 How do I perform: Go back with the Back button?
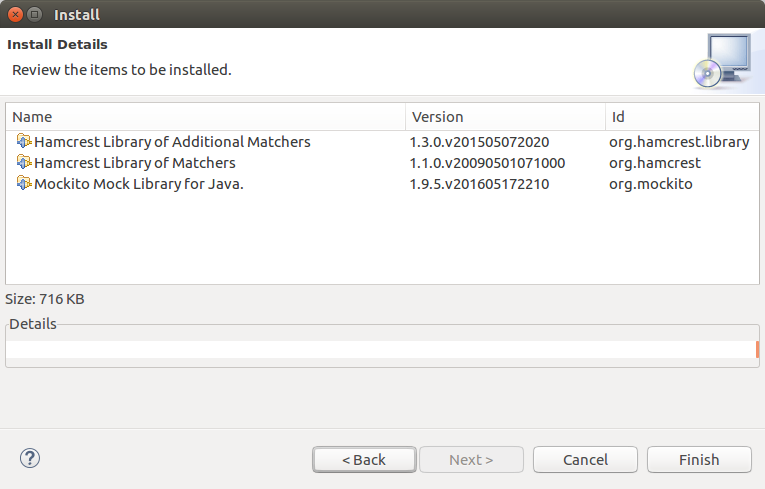pos(364,460)
